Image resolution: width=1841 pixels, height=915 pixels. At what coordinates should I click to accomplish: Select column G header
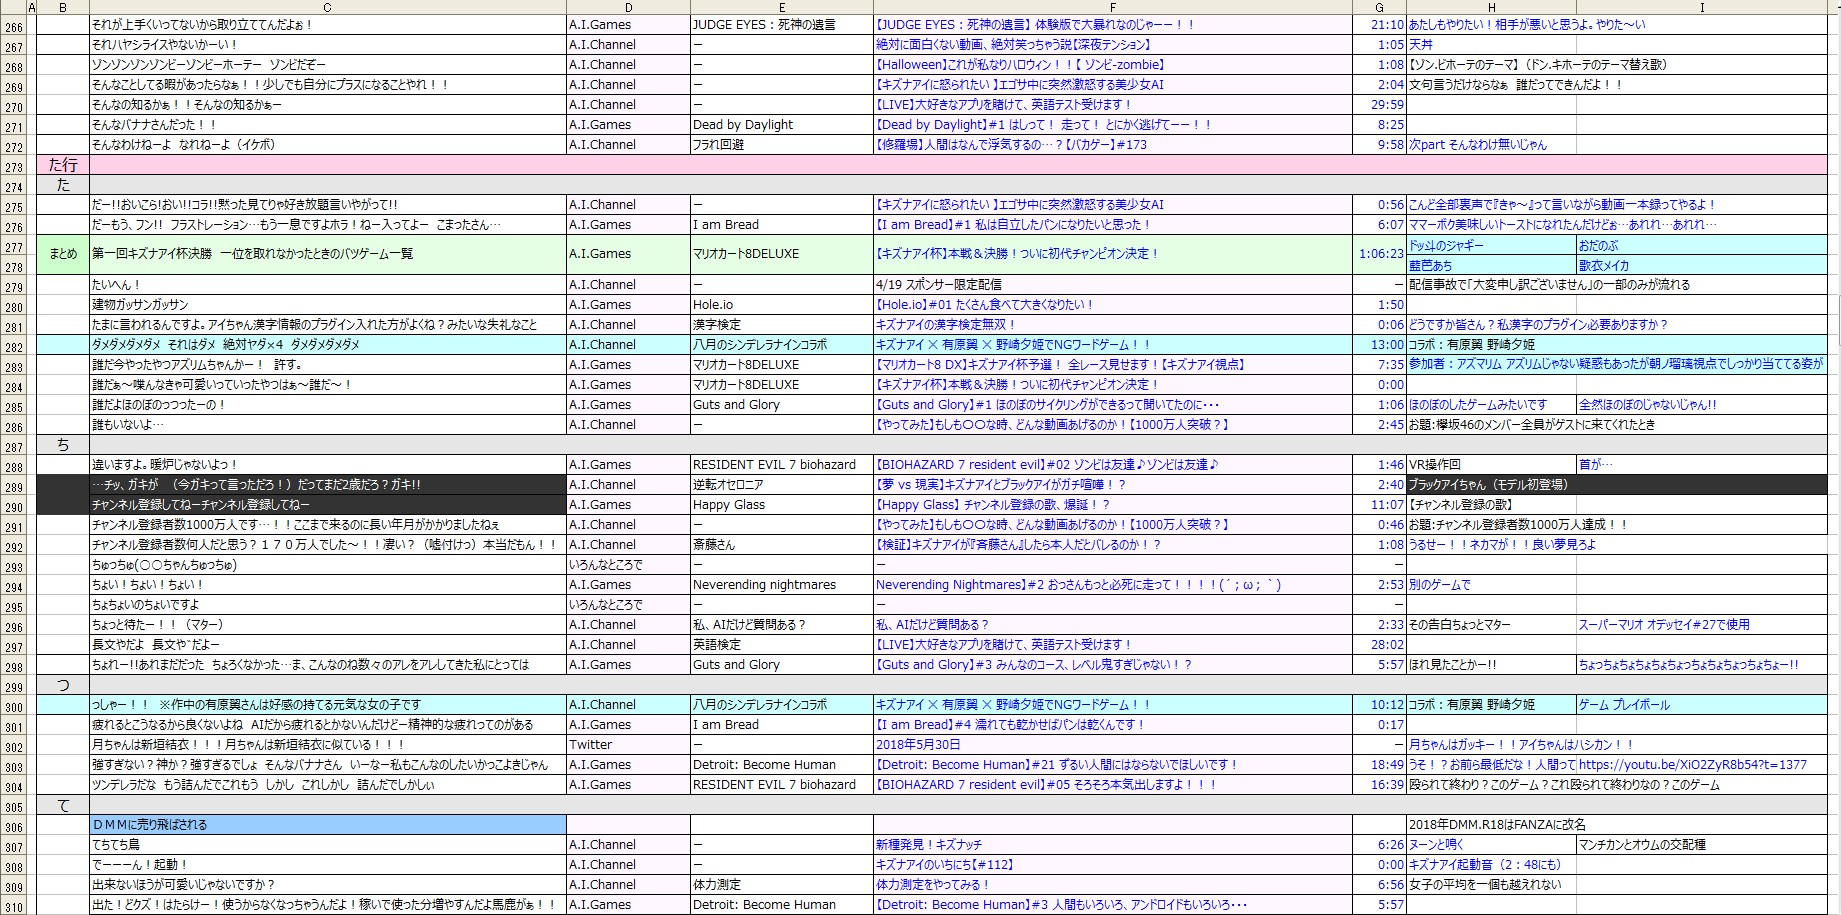pyautogui.click(x=1379, y=7)
